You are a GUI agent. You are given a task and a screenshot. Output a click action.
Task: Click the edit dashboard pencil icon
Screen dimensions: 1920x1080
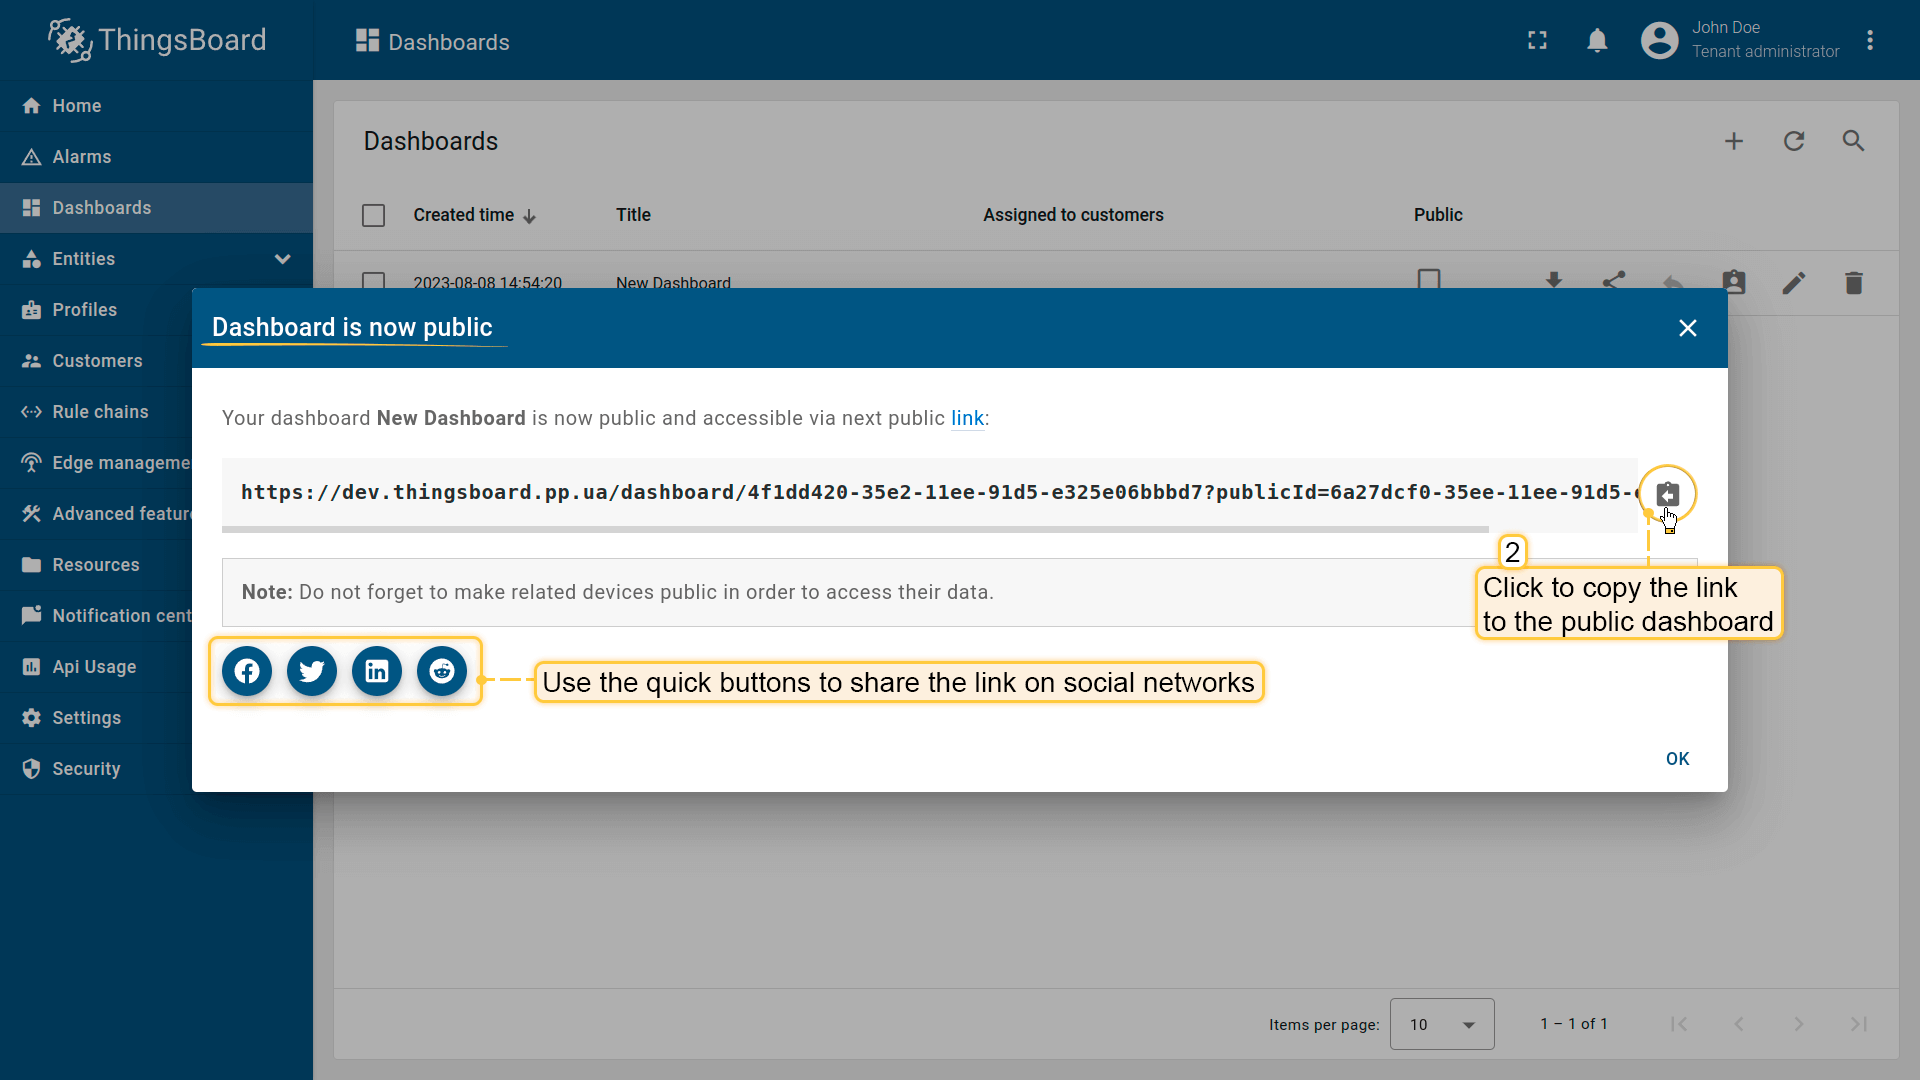(x=1793, y=283)
